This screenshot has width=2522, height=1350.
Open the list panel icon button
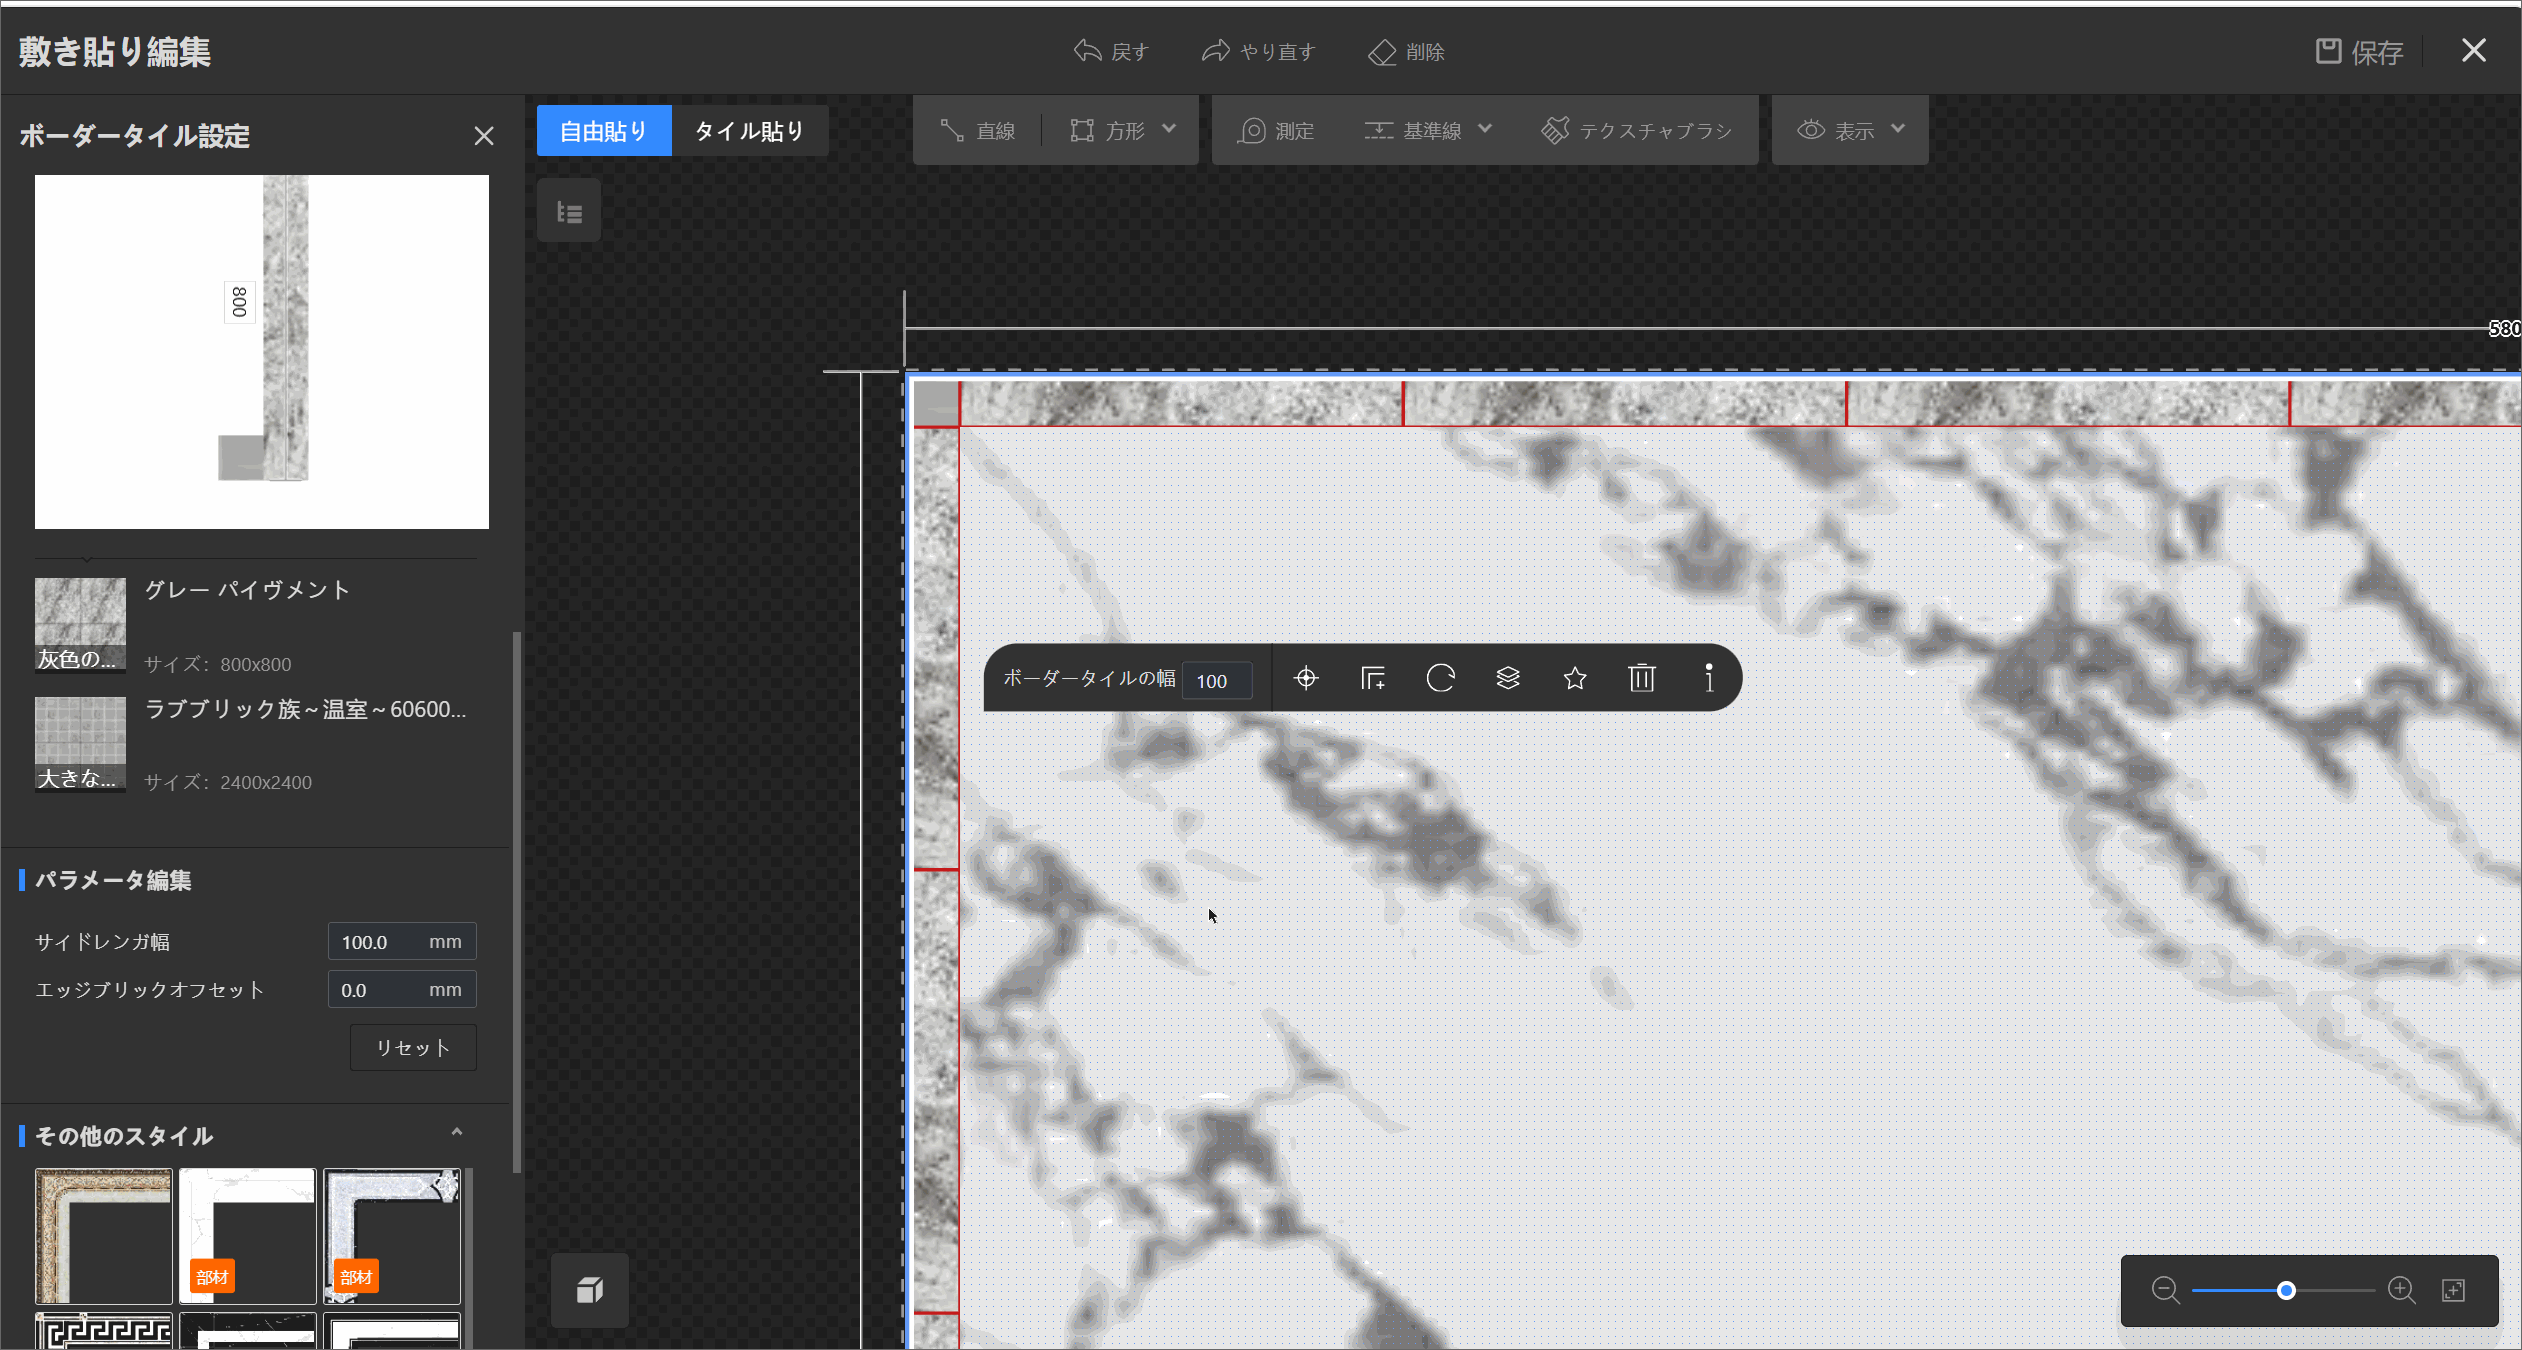click(x=569, y=211)
